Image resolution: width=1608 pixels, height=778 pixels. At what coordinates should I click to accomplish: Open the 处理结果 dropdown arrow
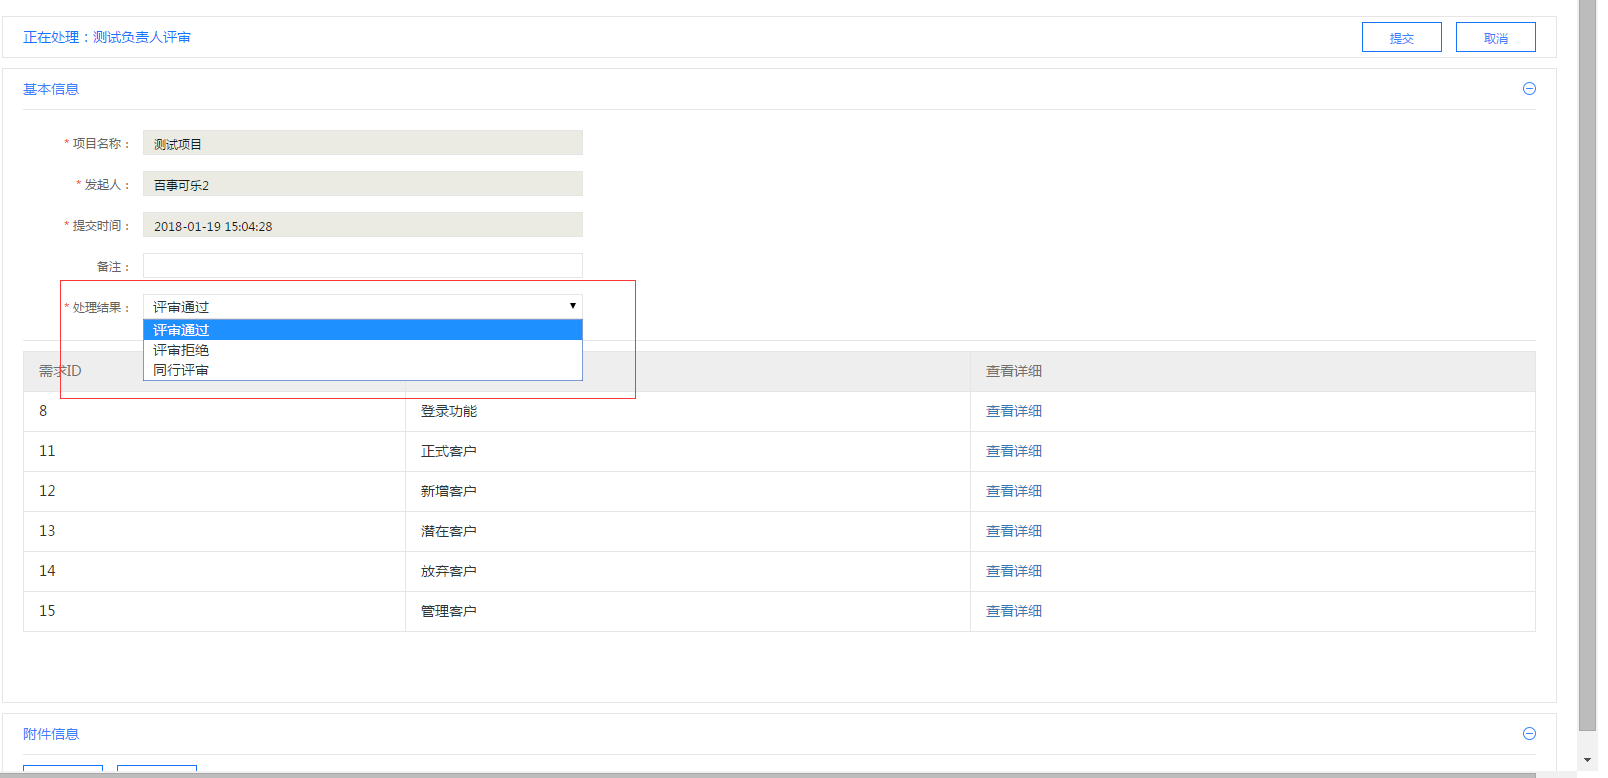tap(572, 306)
